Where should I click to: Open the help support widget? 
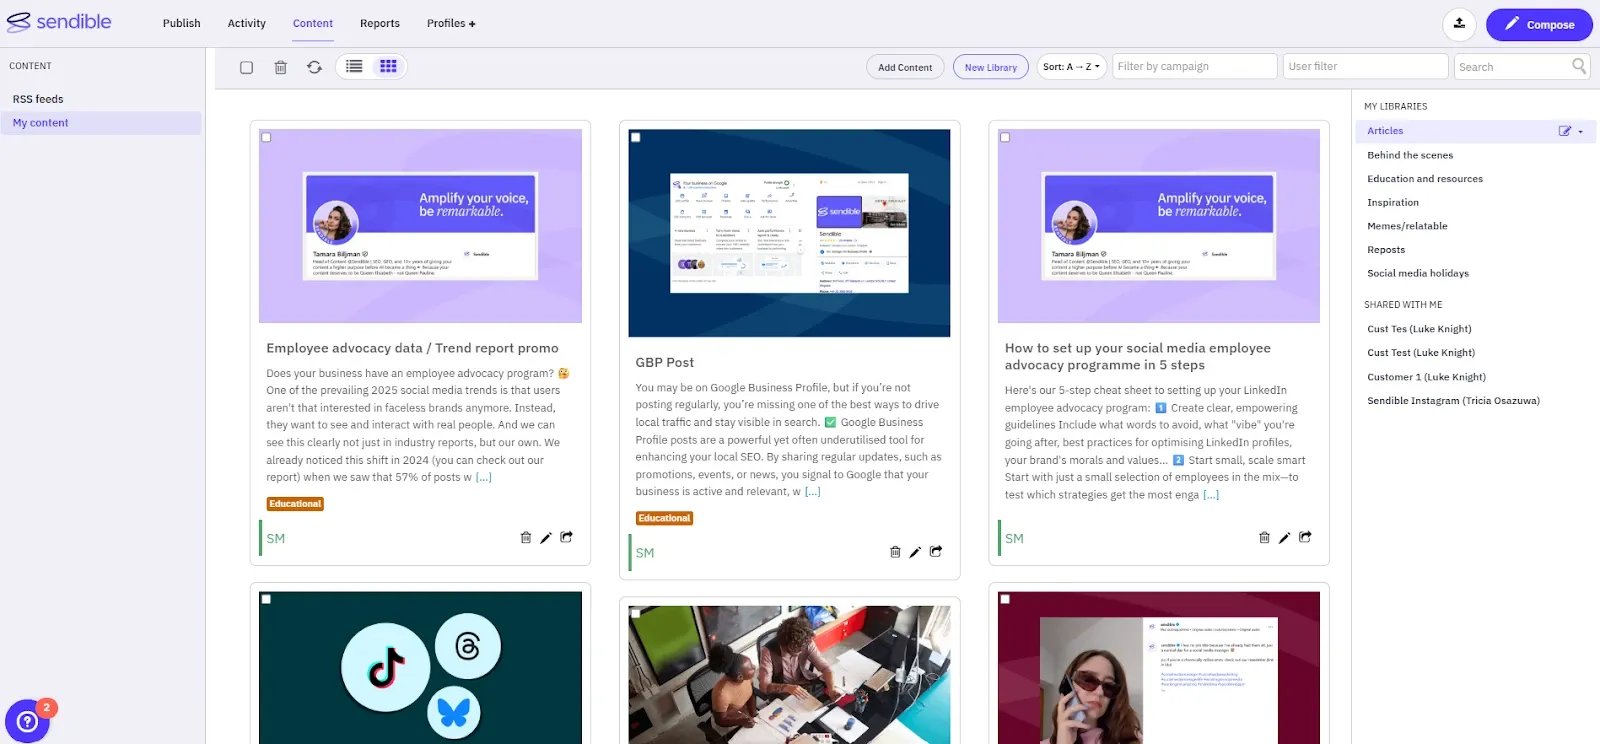coord(27,721)
